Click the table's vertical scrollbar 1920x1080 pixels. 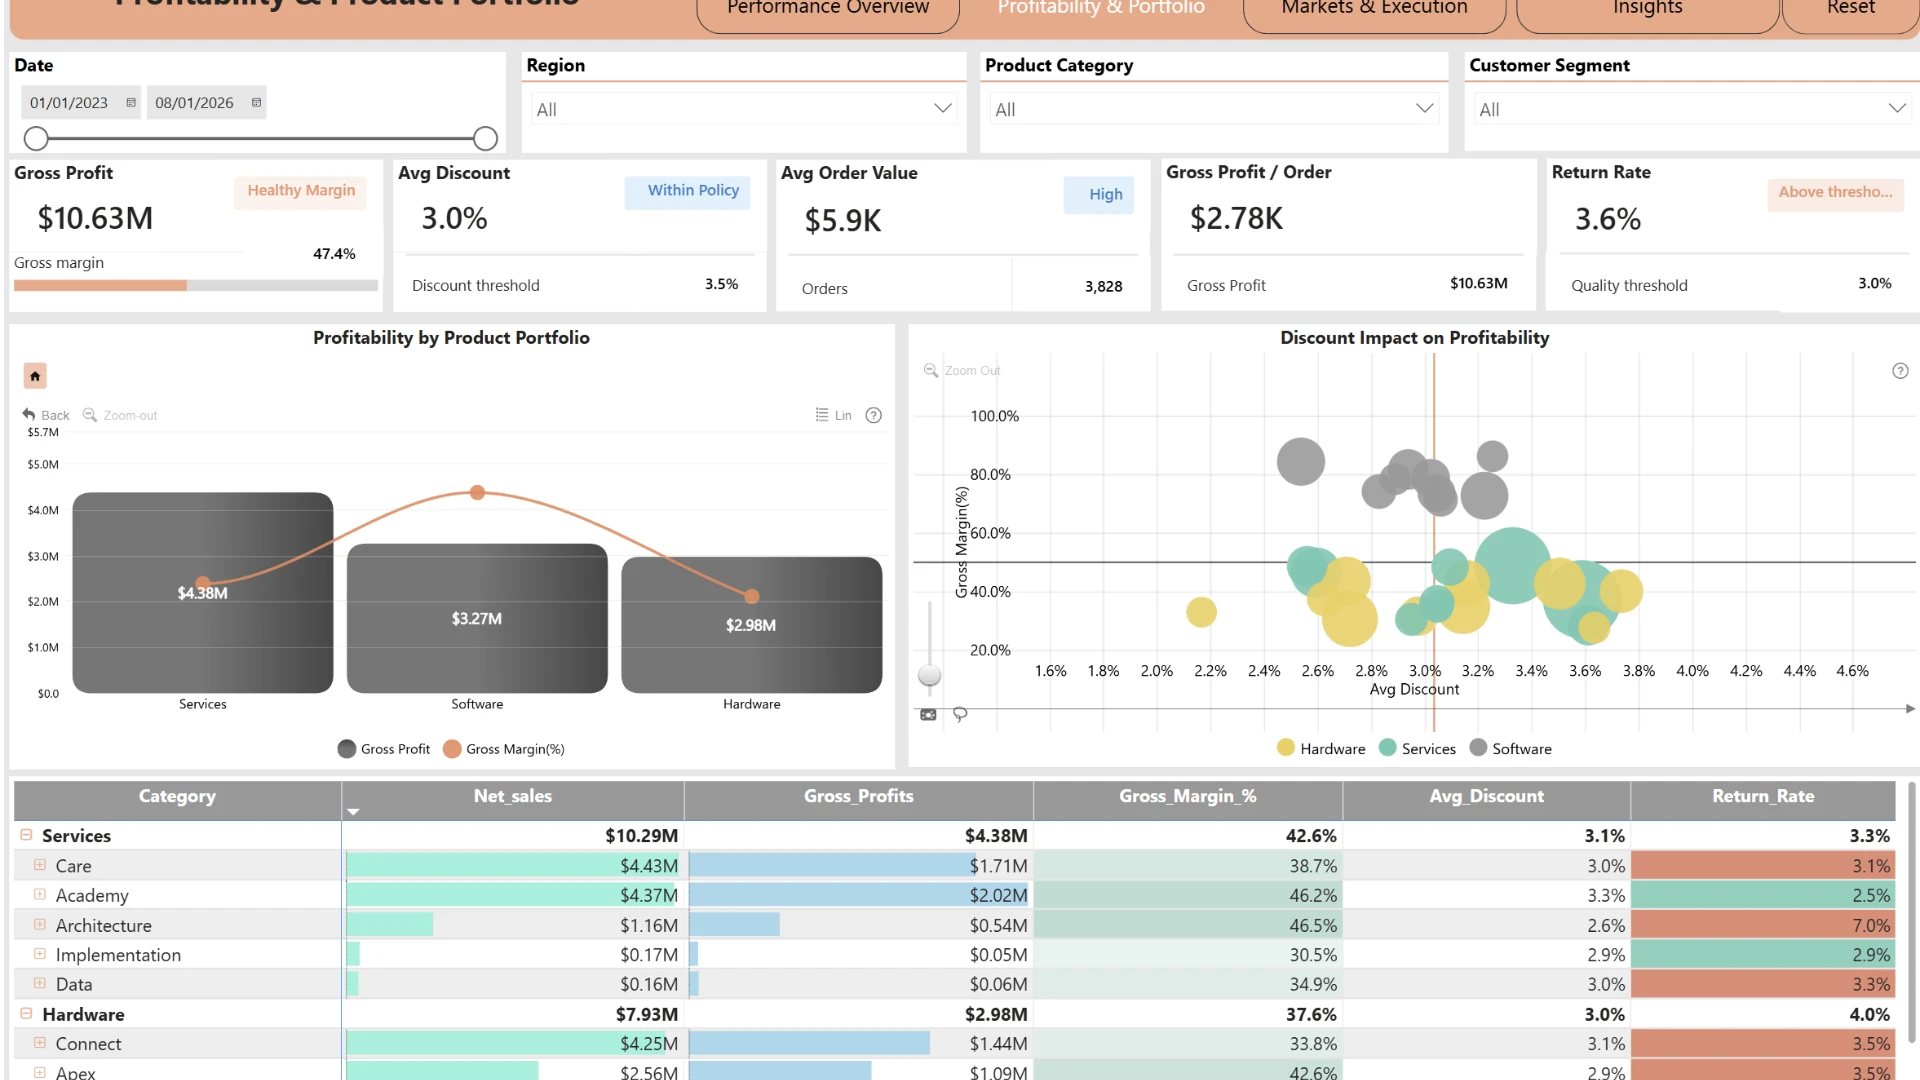pyautogui.click(x=1910, y=912)
